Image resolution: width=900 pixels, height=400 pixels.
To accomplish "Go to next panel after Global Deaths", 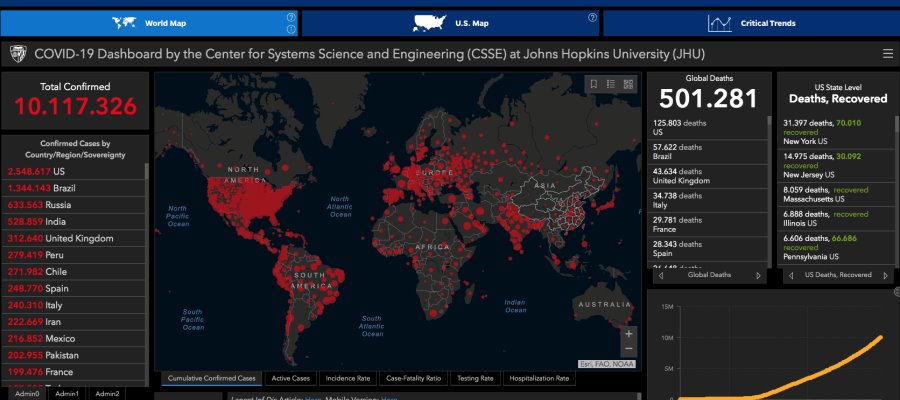I will [x=758, y=275].
